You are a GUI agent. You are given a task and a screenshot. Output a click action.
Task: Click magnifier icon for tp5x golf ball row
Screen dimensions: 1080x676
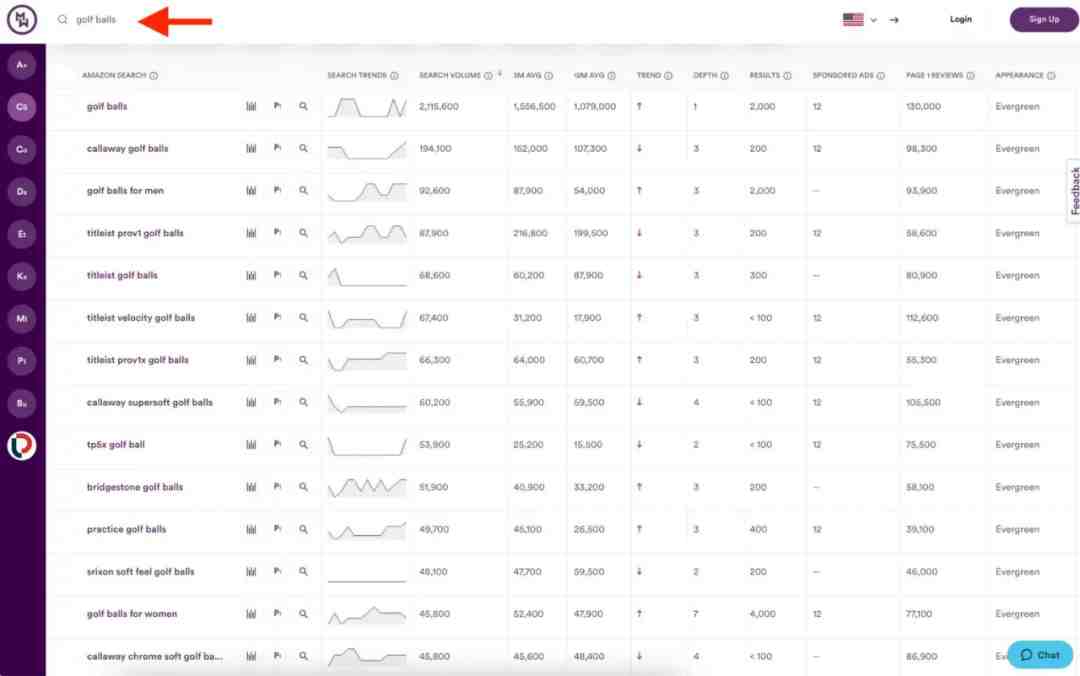(303, 444)
